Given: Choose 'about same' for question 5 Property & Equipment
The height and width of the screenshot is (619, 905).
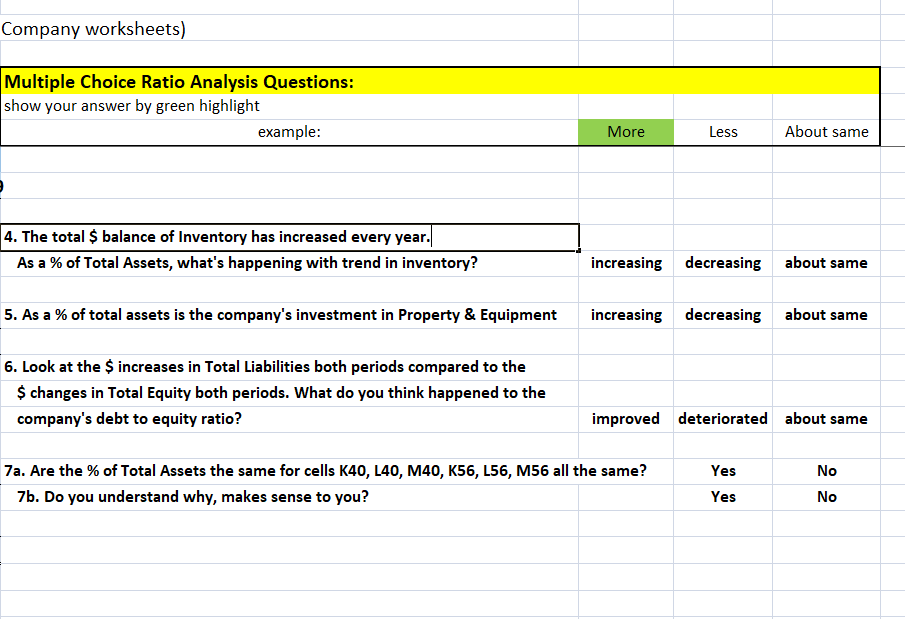Looking at the screenshot, I should point(826,315).
